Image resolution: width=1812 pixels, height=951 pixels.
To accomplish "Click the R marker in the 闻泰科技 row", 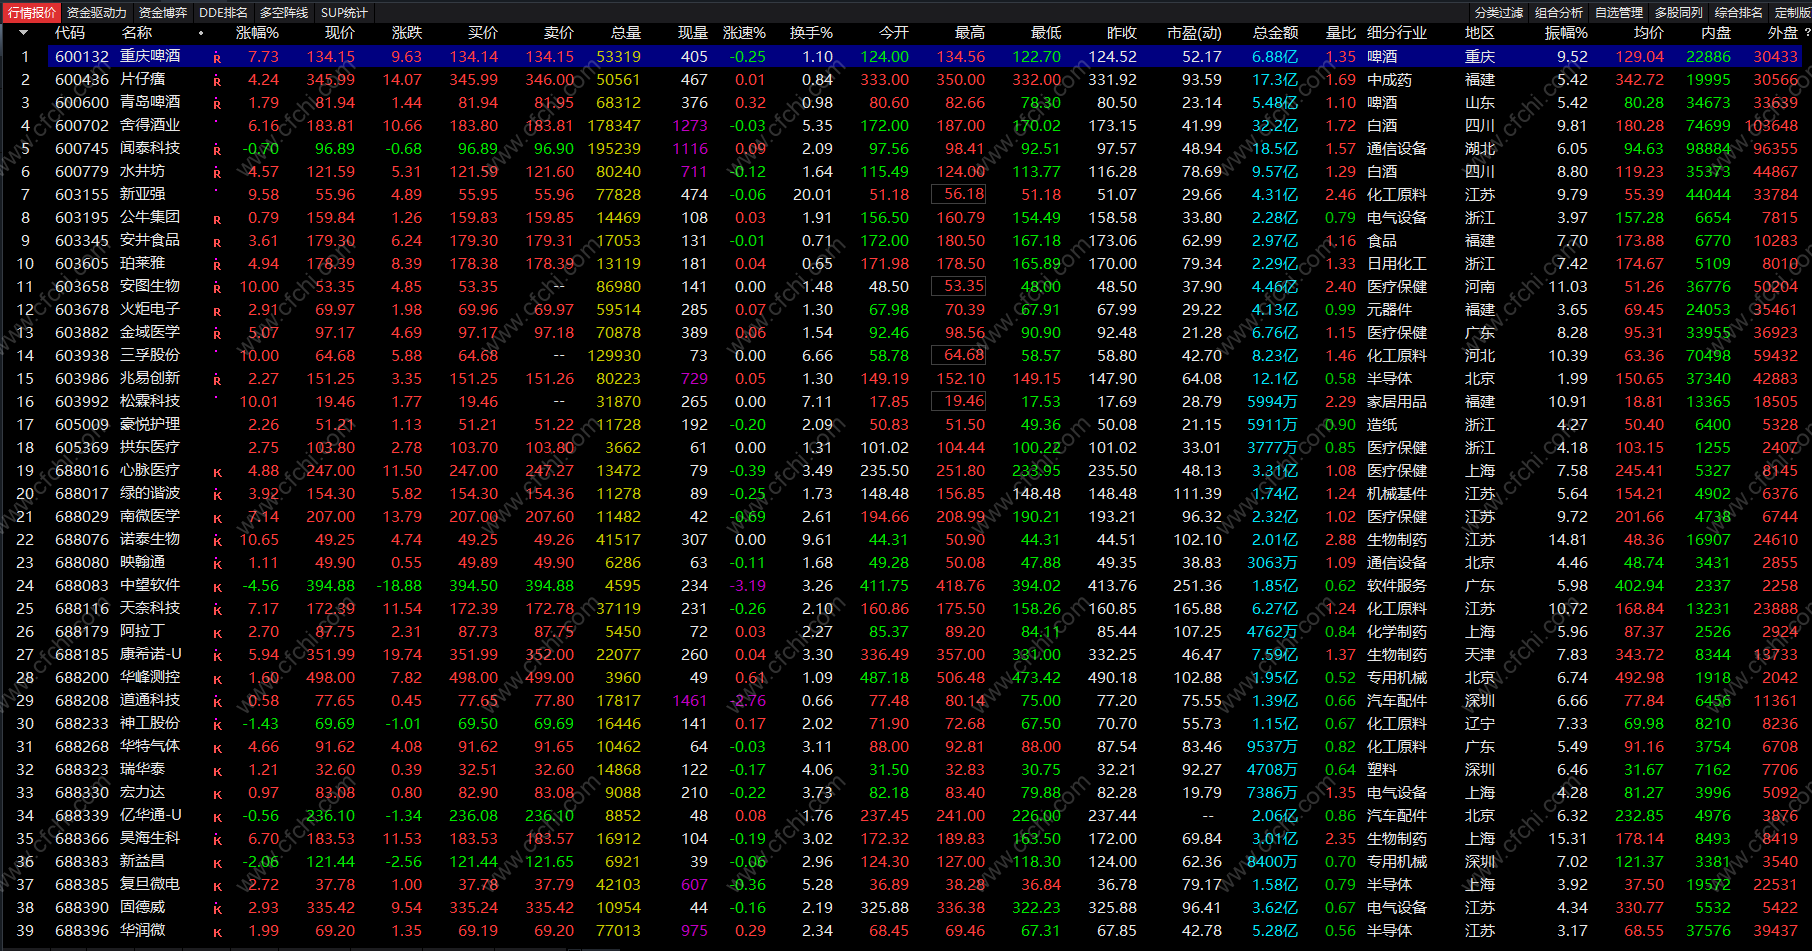I will (217, 150).
